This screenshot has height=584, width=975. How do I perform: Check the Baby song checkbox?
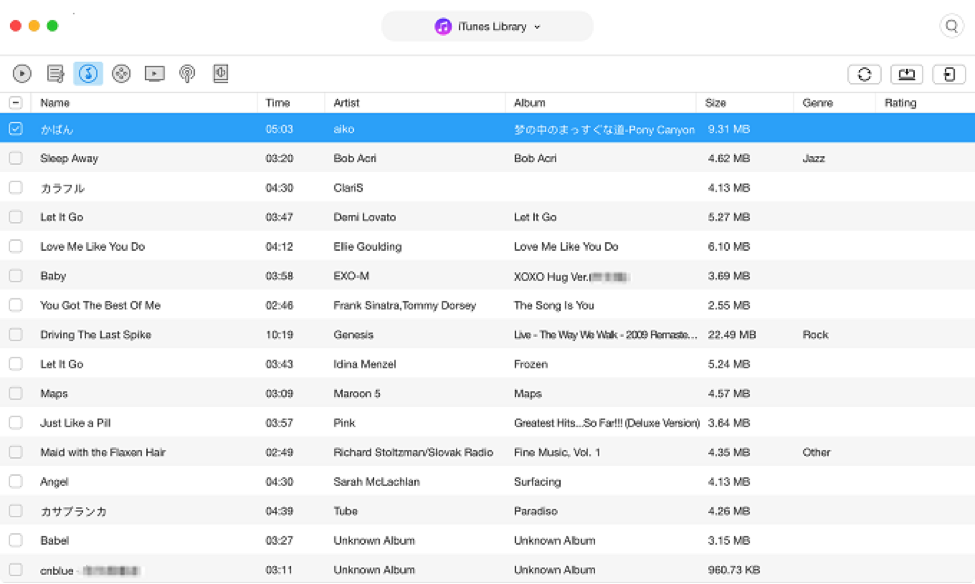pos(16,276)
